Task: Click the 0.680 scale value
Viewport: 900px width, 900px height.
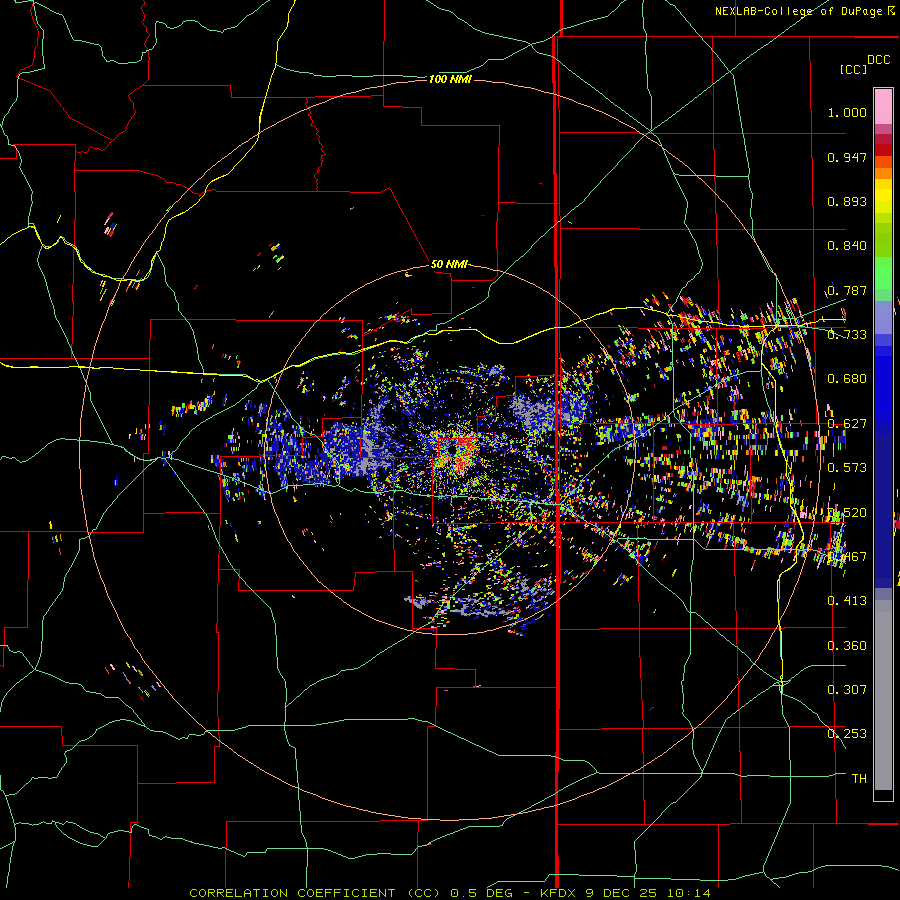Action: pyautogui.click(x=847, y=379)
